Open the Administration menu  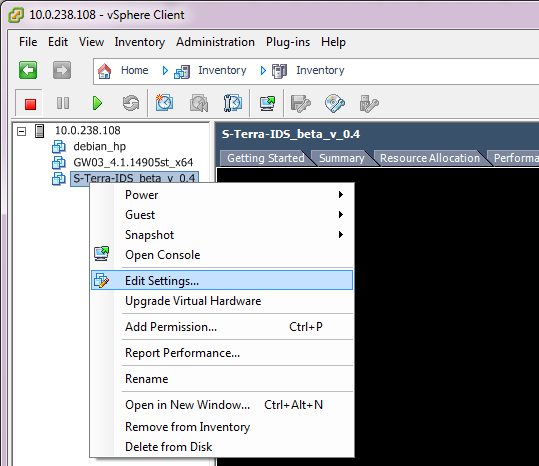coord(216,42)
